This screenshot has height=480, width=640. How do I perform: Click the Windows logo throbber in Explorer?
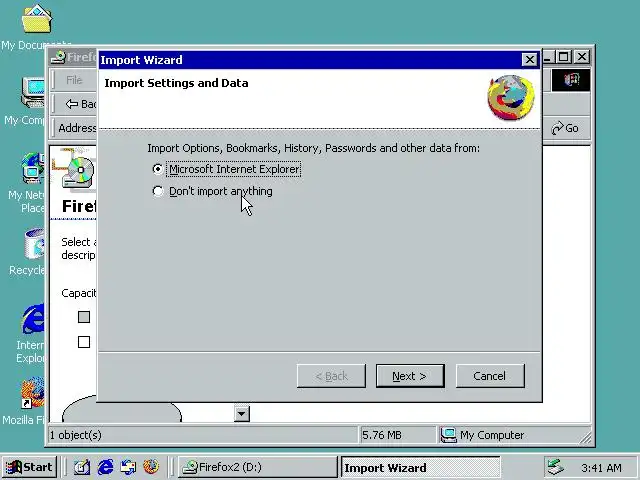pos(571,80)
